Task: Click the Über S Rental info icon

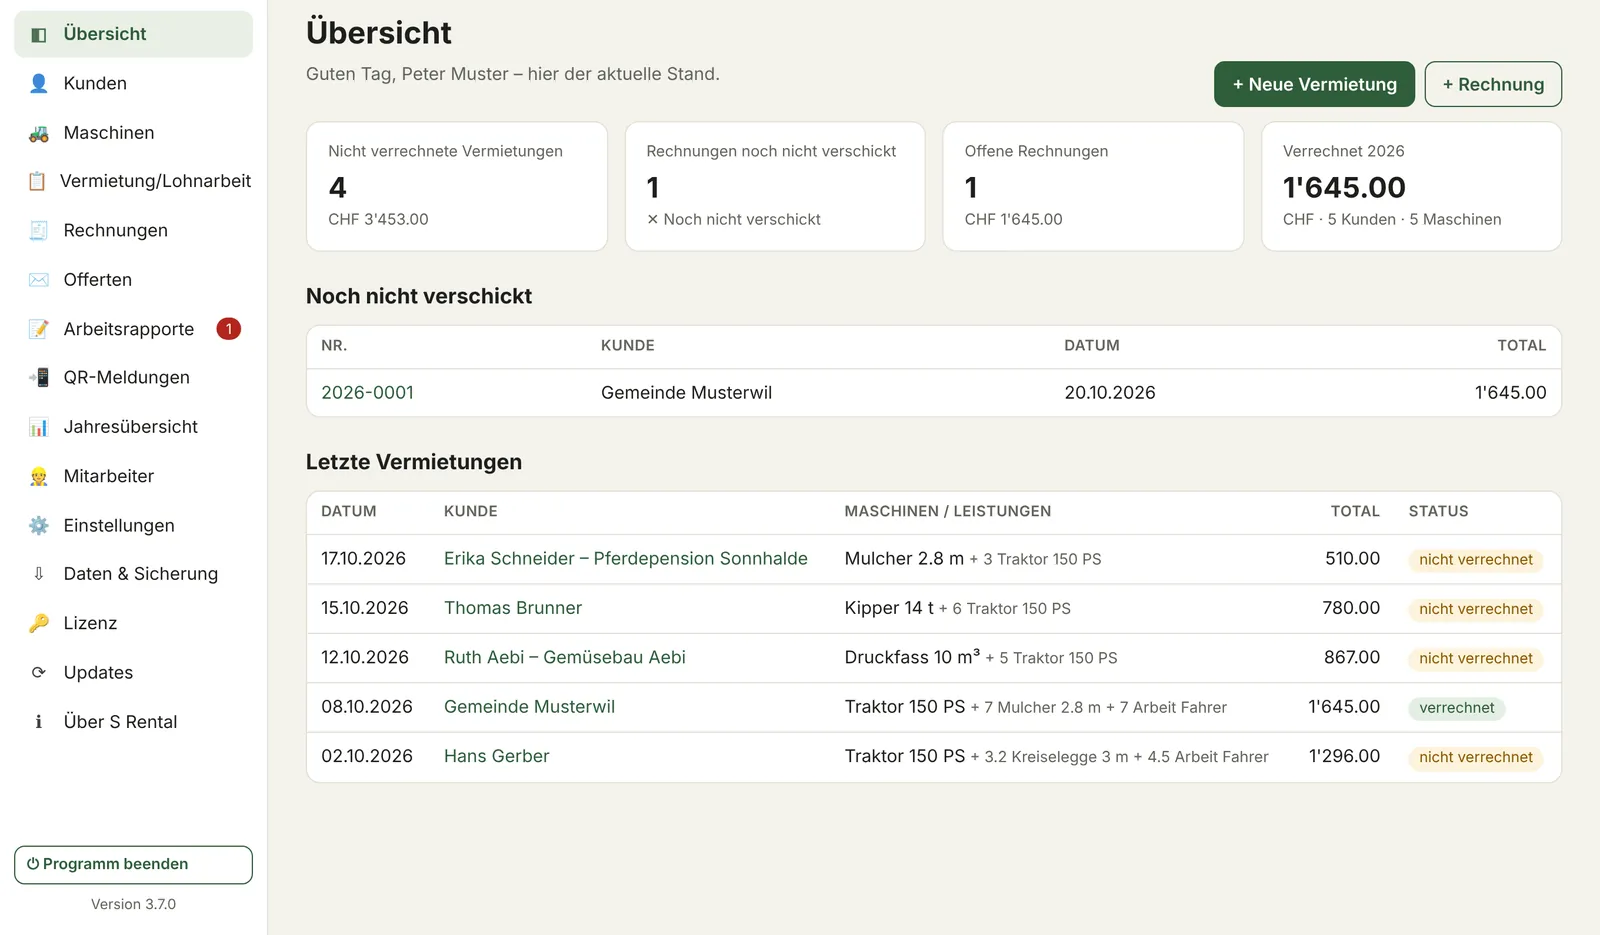Action: (x=38, y=722)
